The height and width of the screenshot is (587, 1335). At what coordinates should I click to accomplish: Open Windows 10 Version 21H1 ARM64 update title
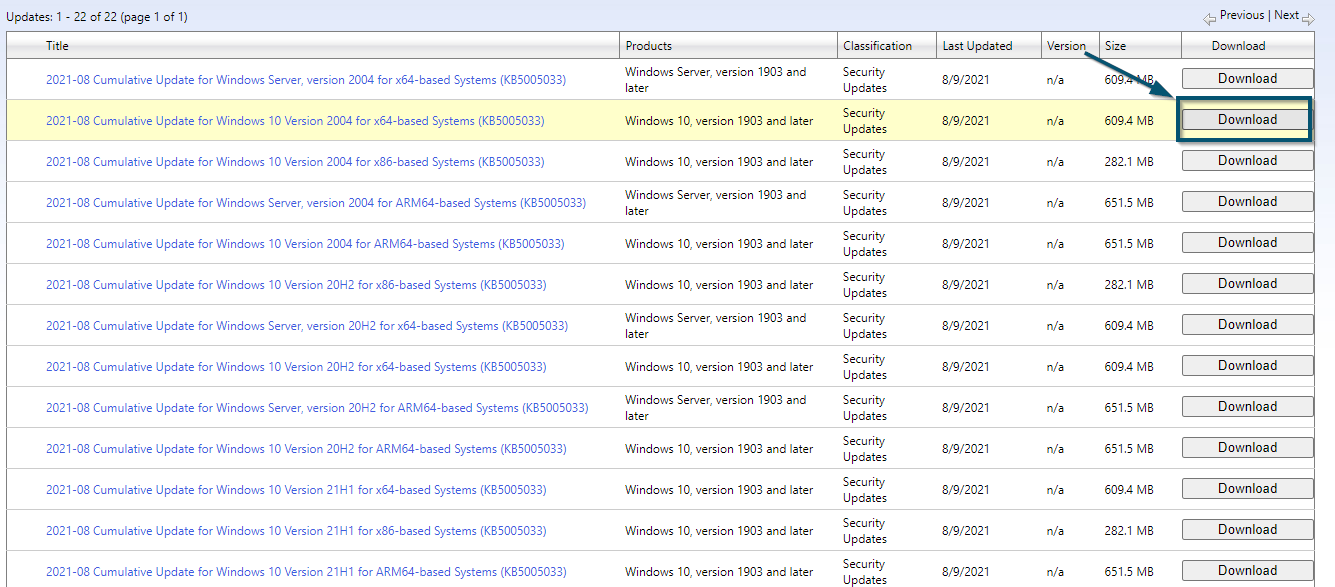[x=306, y=572]
